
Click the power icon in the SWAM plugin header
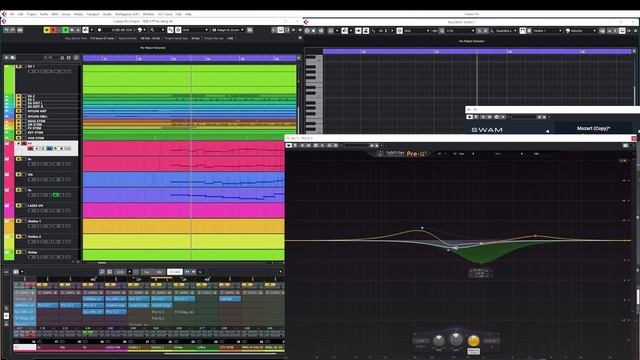[469, 117]
